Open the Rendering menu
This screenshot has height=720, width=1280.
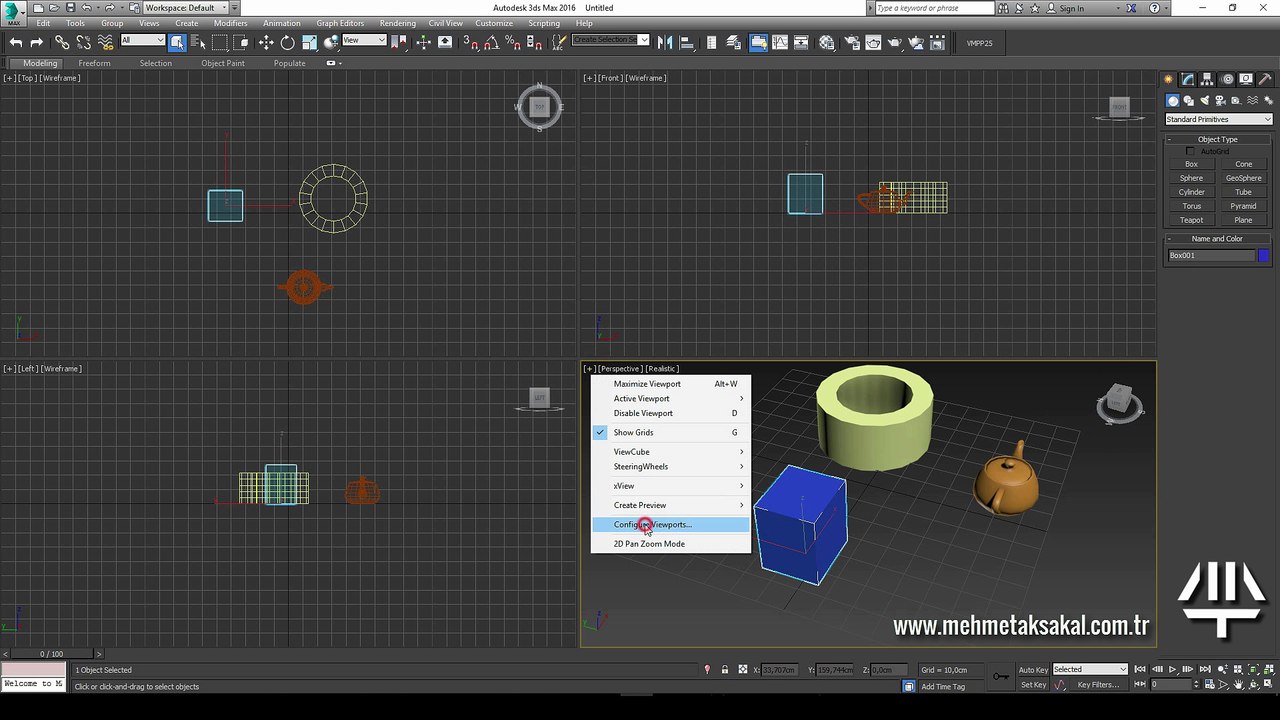click(398, 23)
